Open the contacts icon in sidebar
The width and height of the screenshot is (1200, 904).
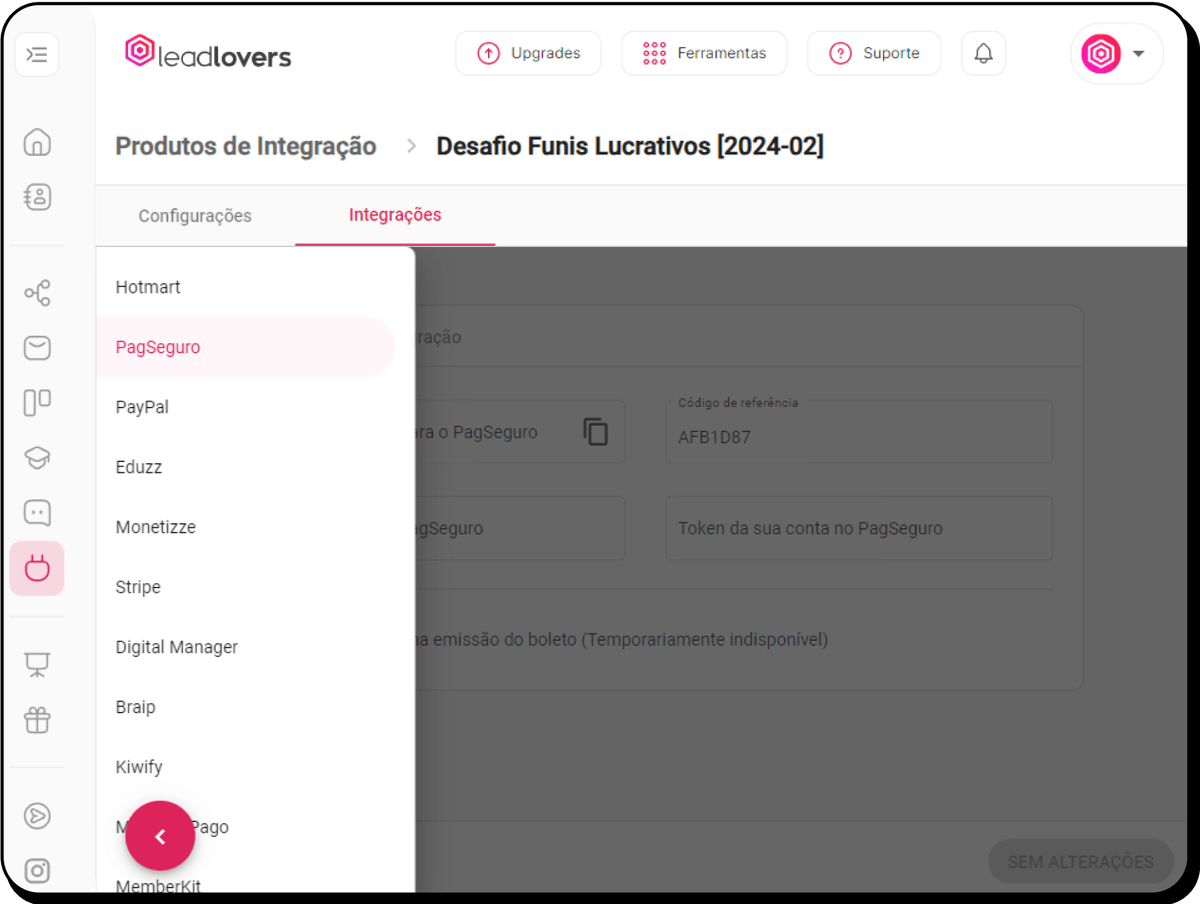pyautogui.click(x=37, y=197)
